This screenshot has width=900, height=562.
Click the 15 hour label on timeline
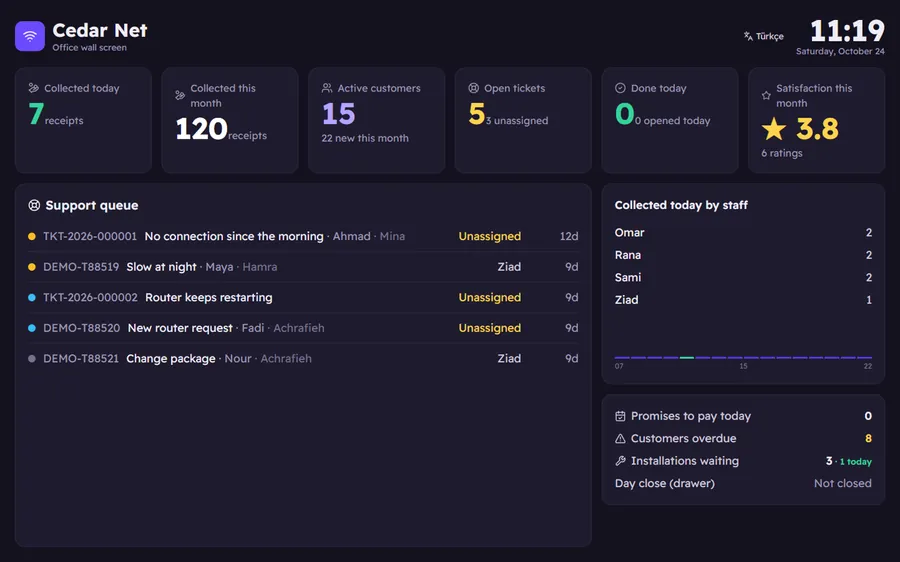point(743,366)
